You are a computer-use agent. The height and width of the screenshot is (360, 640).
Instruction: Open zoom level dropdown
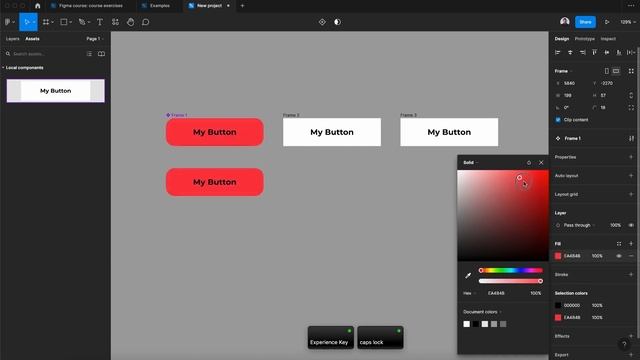[628, 22]
